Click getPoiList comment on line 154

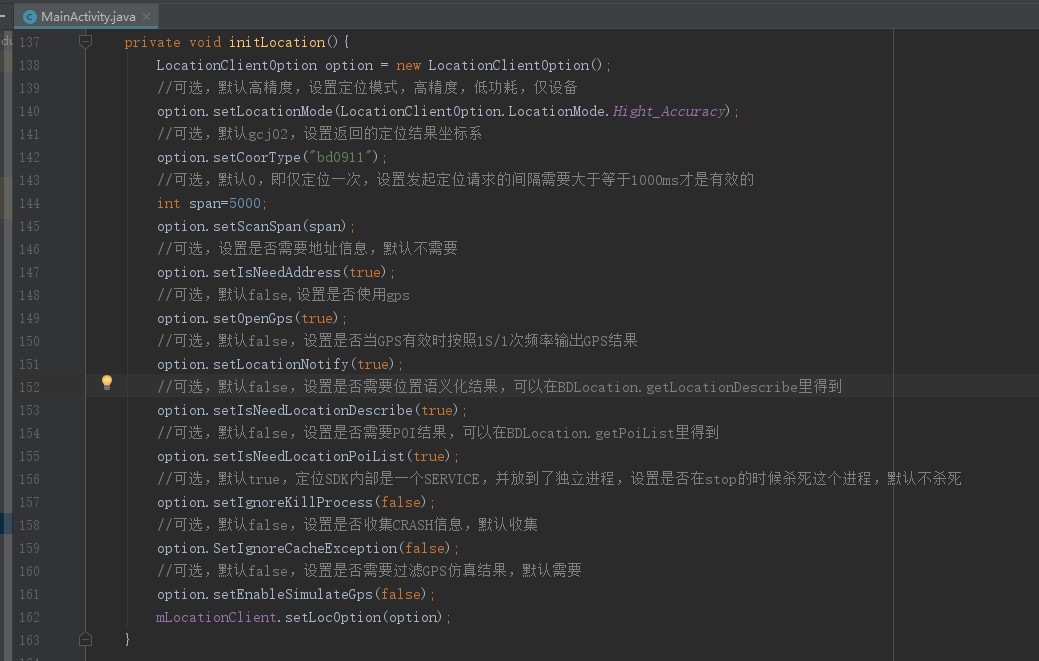click(438, 433)
